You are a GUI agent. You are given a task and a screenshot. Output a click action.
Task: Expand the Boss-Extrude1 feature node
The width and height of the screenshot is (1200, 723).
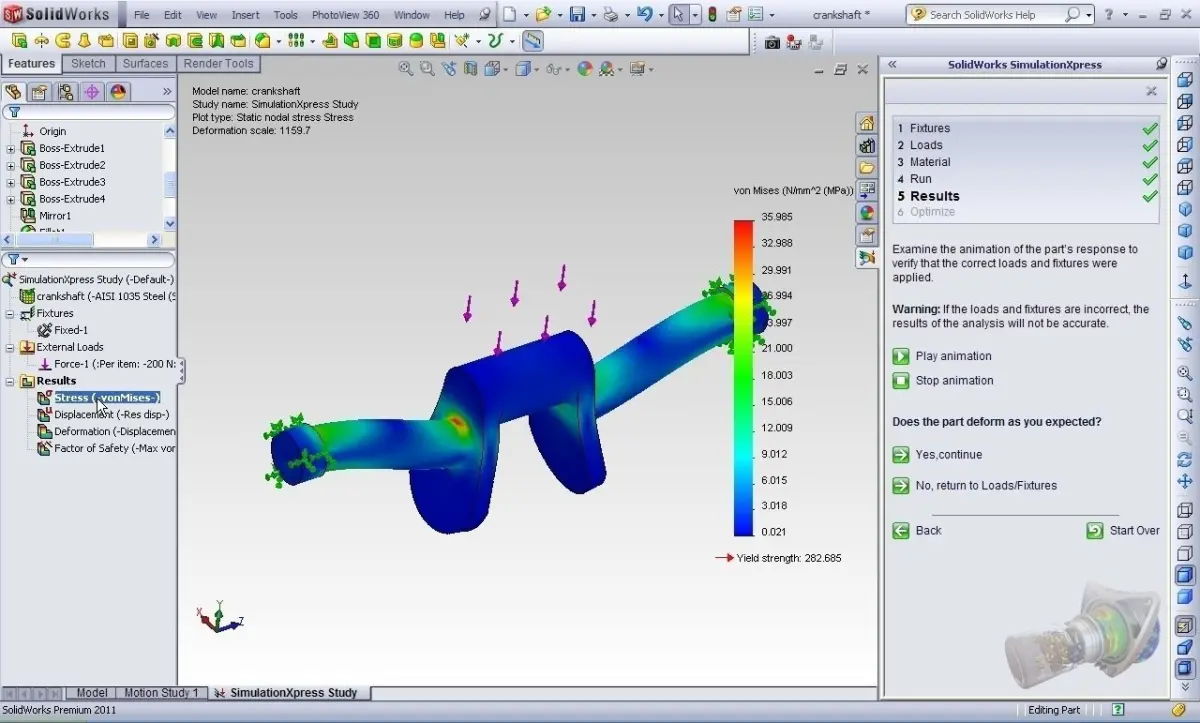point(11,149)
